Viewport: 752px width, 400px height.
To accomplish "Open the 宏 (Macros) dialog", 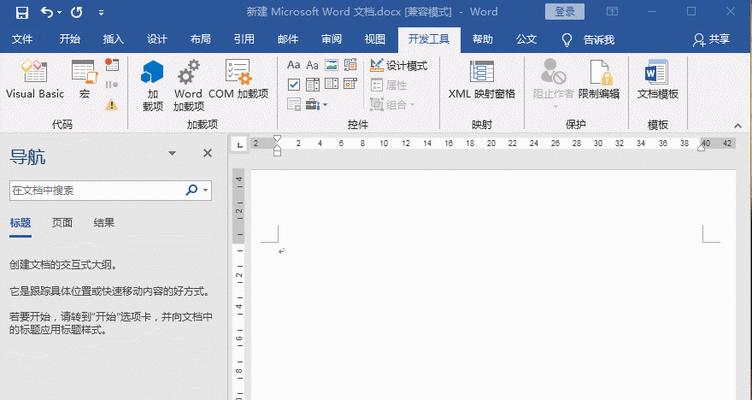I will 84,79.
